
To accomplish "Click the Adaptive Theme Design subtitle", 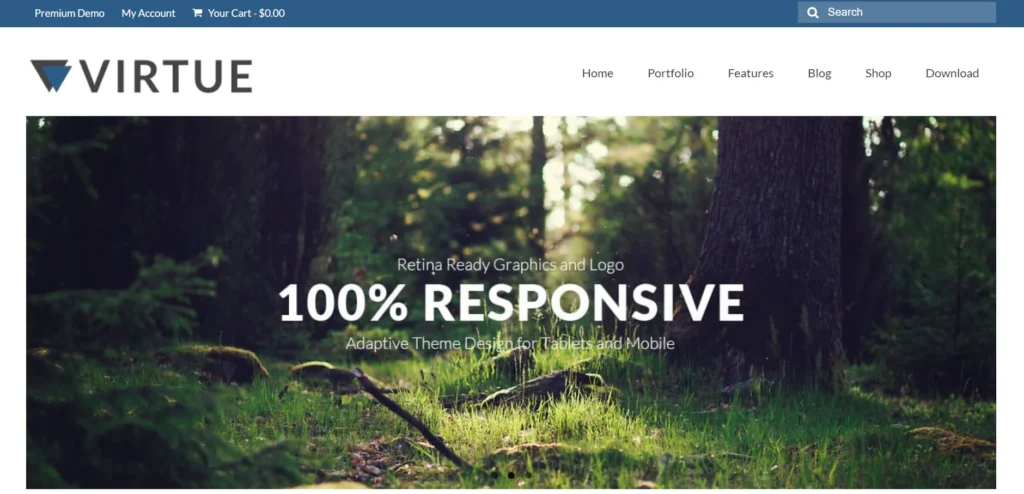I will point(510,343).
